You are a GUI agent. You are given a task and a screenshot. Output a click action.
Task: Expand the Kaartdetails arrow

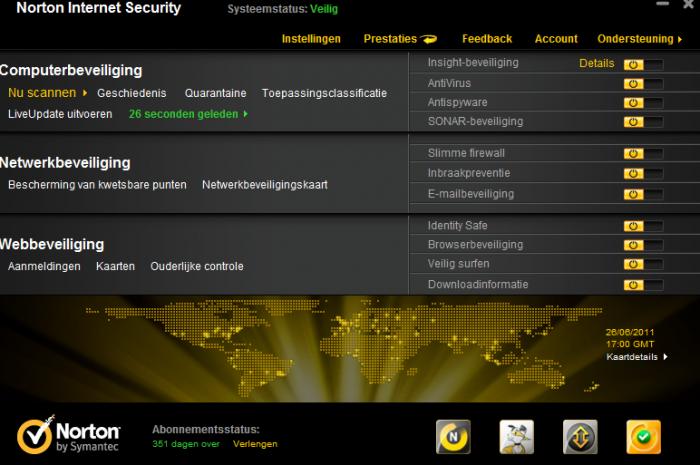pyautogui.click(x=665, y=357)
